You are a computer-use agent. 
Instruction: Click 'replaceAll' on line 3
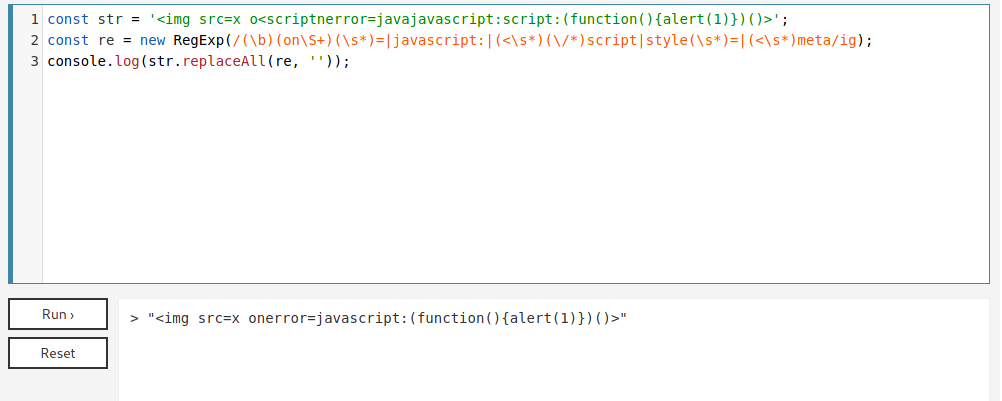[224, 61]
